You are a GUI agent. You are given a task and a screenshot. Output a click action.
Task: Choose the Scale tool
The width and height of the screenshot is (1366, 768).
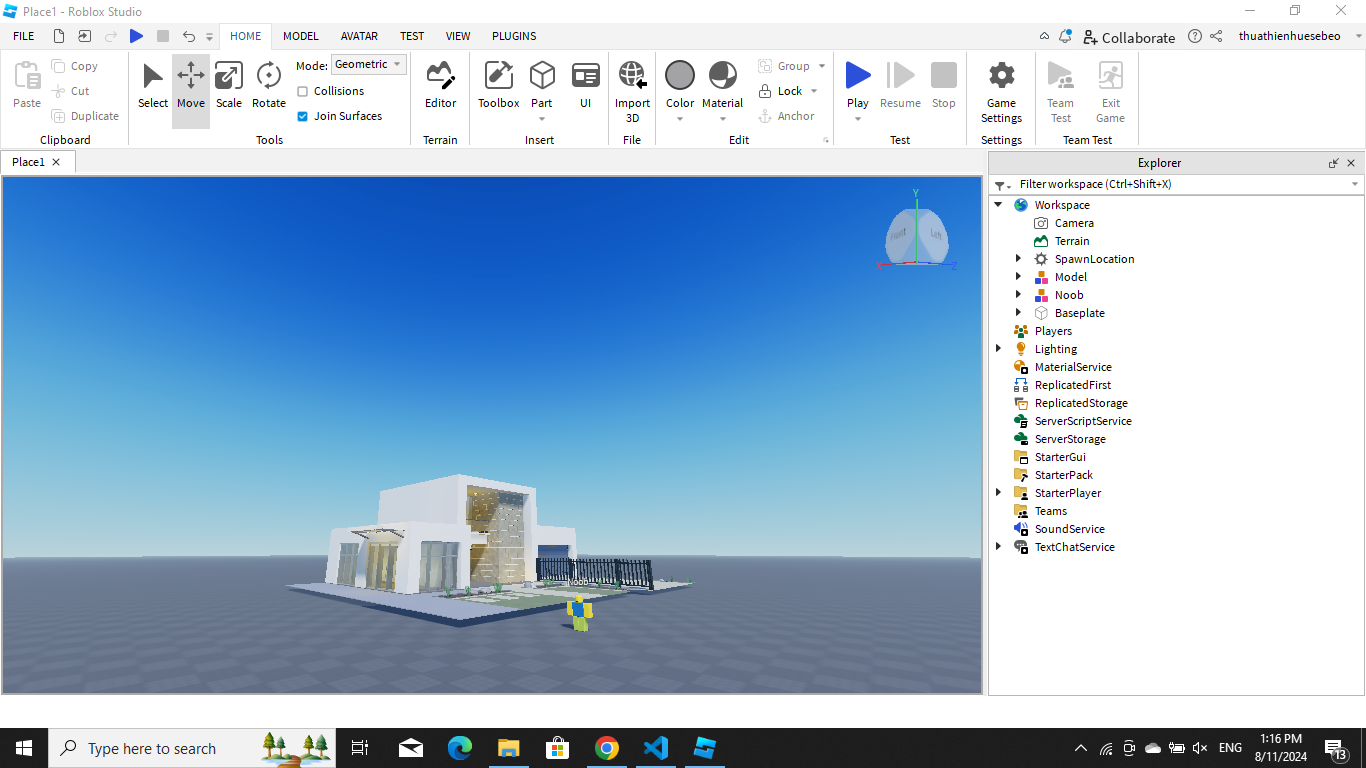point(229,85)
